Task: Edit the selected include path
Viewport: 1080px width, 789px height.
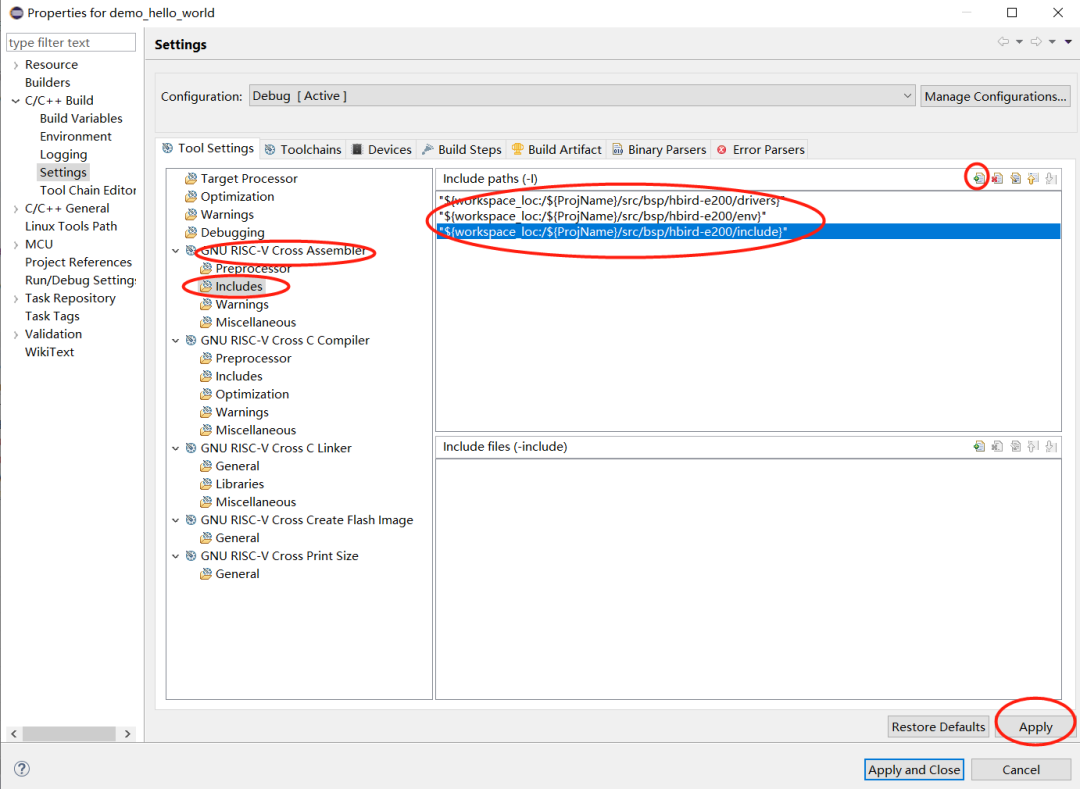Action: coord(1015,178)
